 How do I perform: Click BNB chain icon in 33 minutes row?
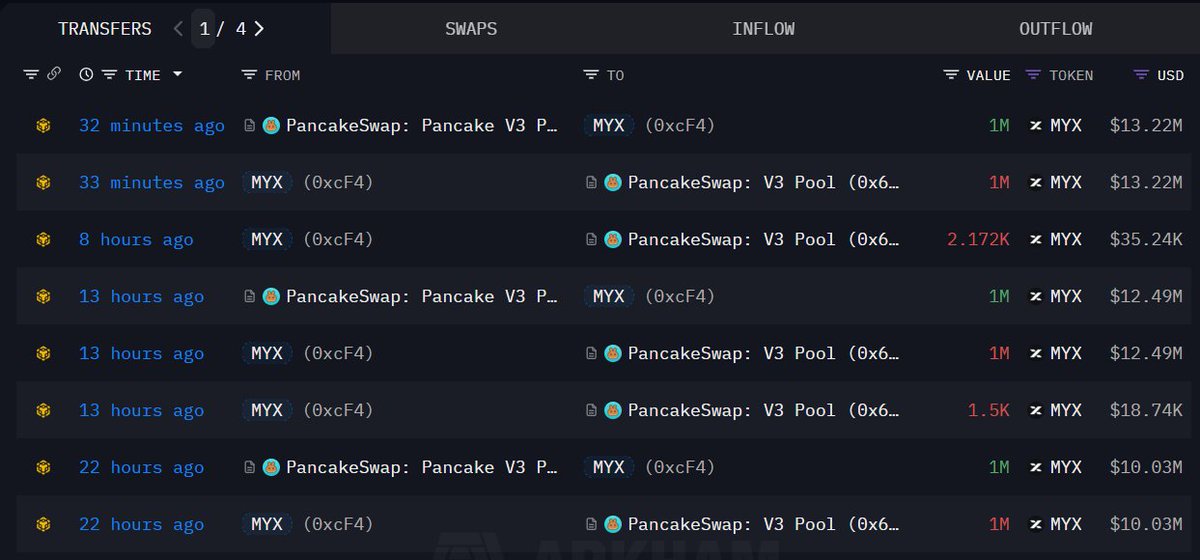click(43, 183)
